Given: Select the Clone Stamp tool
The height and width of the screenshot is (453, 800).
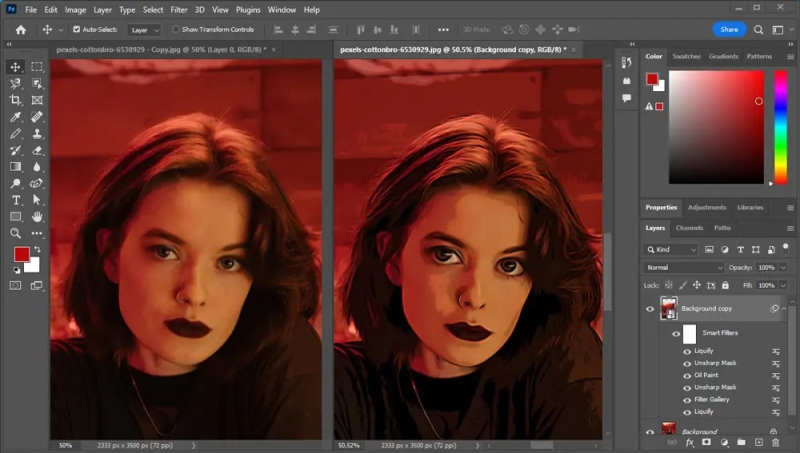Looking at the screenshot, I should point(37,134).
